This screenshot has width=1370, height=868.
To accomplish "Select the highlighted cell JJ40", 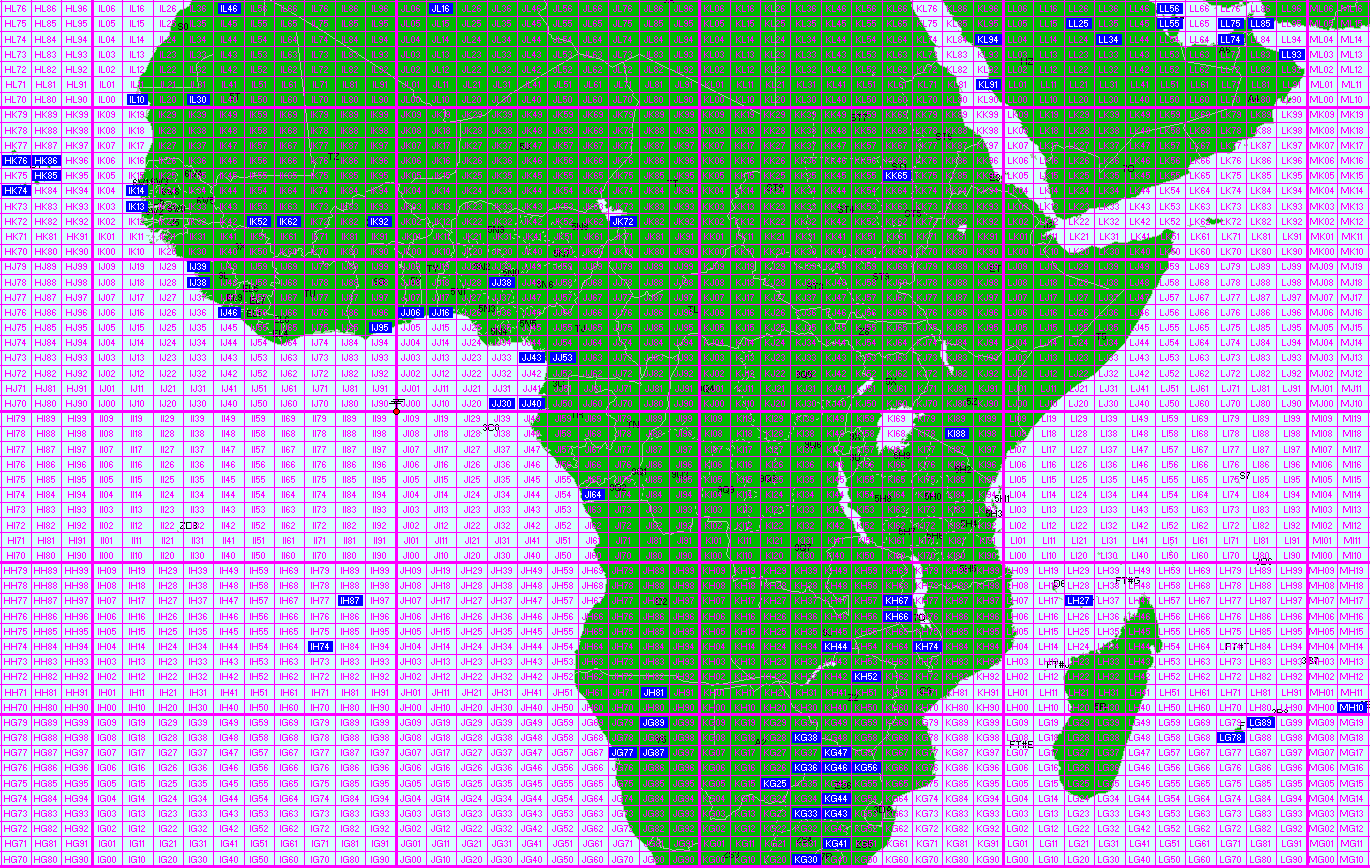I will [x=532, y=403].
